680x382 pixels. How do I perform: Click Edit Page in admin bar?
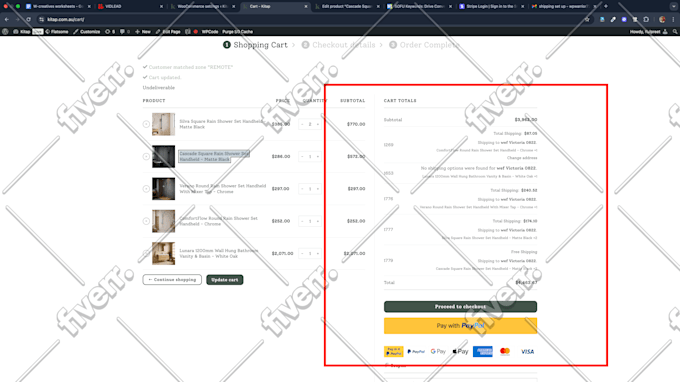pyautogui.click(x=168, y=32)
